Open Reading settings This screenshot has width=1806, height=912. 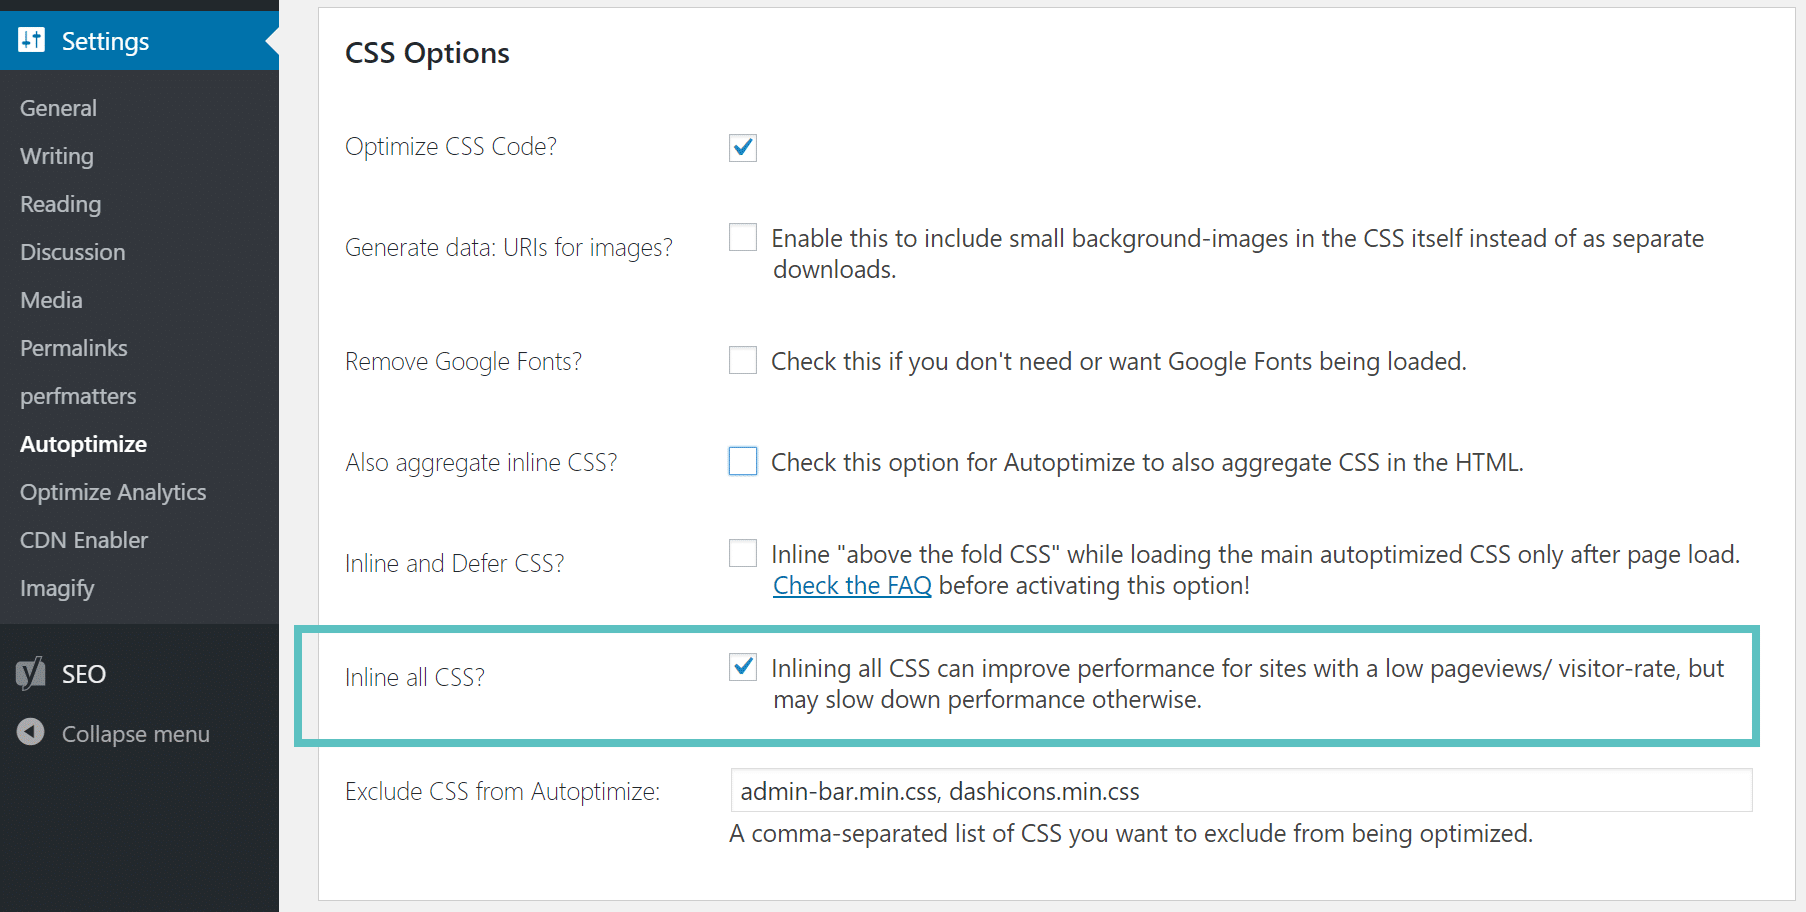pyautogui.click(x=60, y=204)
